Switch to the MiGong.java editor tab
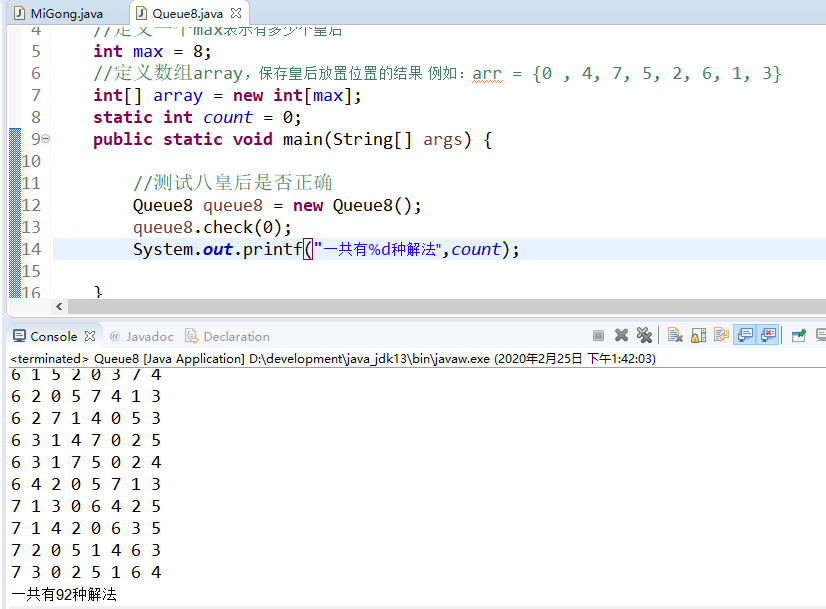The height and width of the screenshot is (609, 826). (x=59, y=13)
